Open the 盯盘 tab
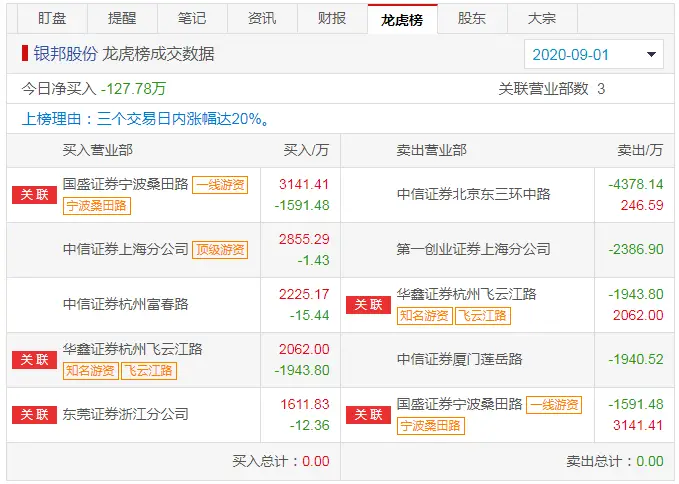Image resolution: width=679 pixels, height=484 pixels. (x=52, y=18)
